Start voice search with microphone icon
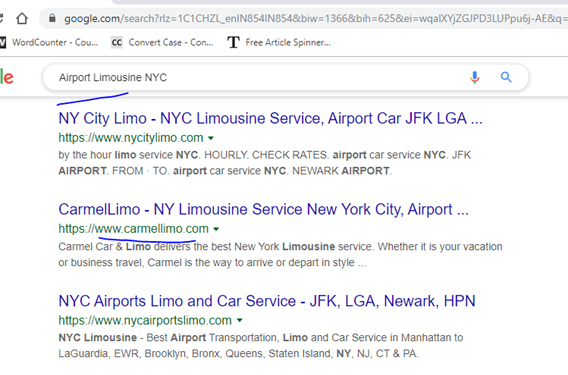This screenshot has height=375, width=568. point(475,77)
